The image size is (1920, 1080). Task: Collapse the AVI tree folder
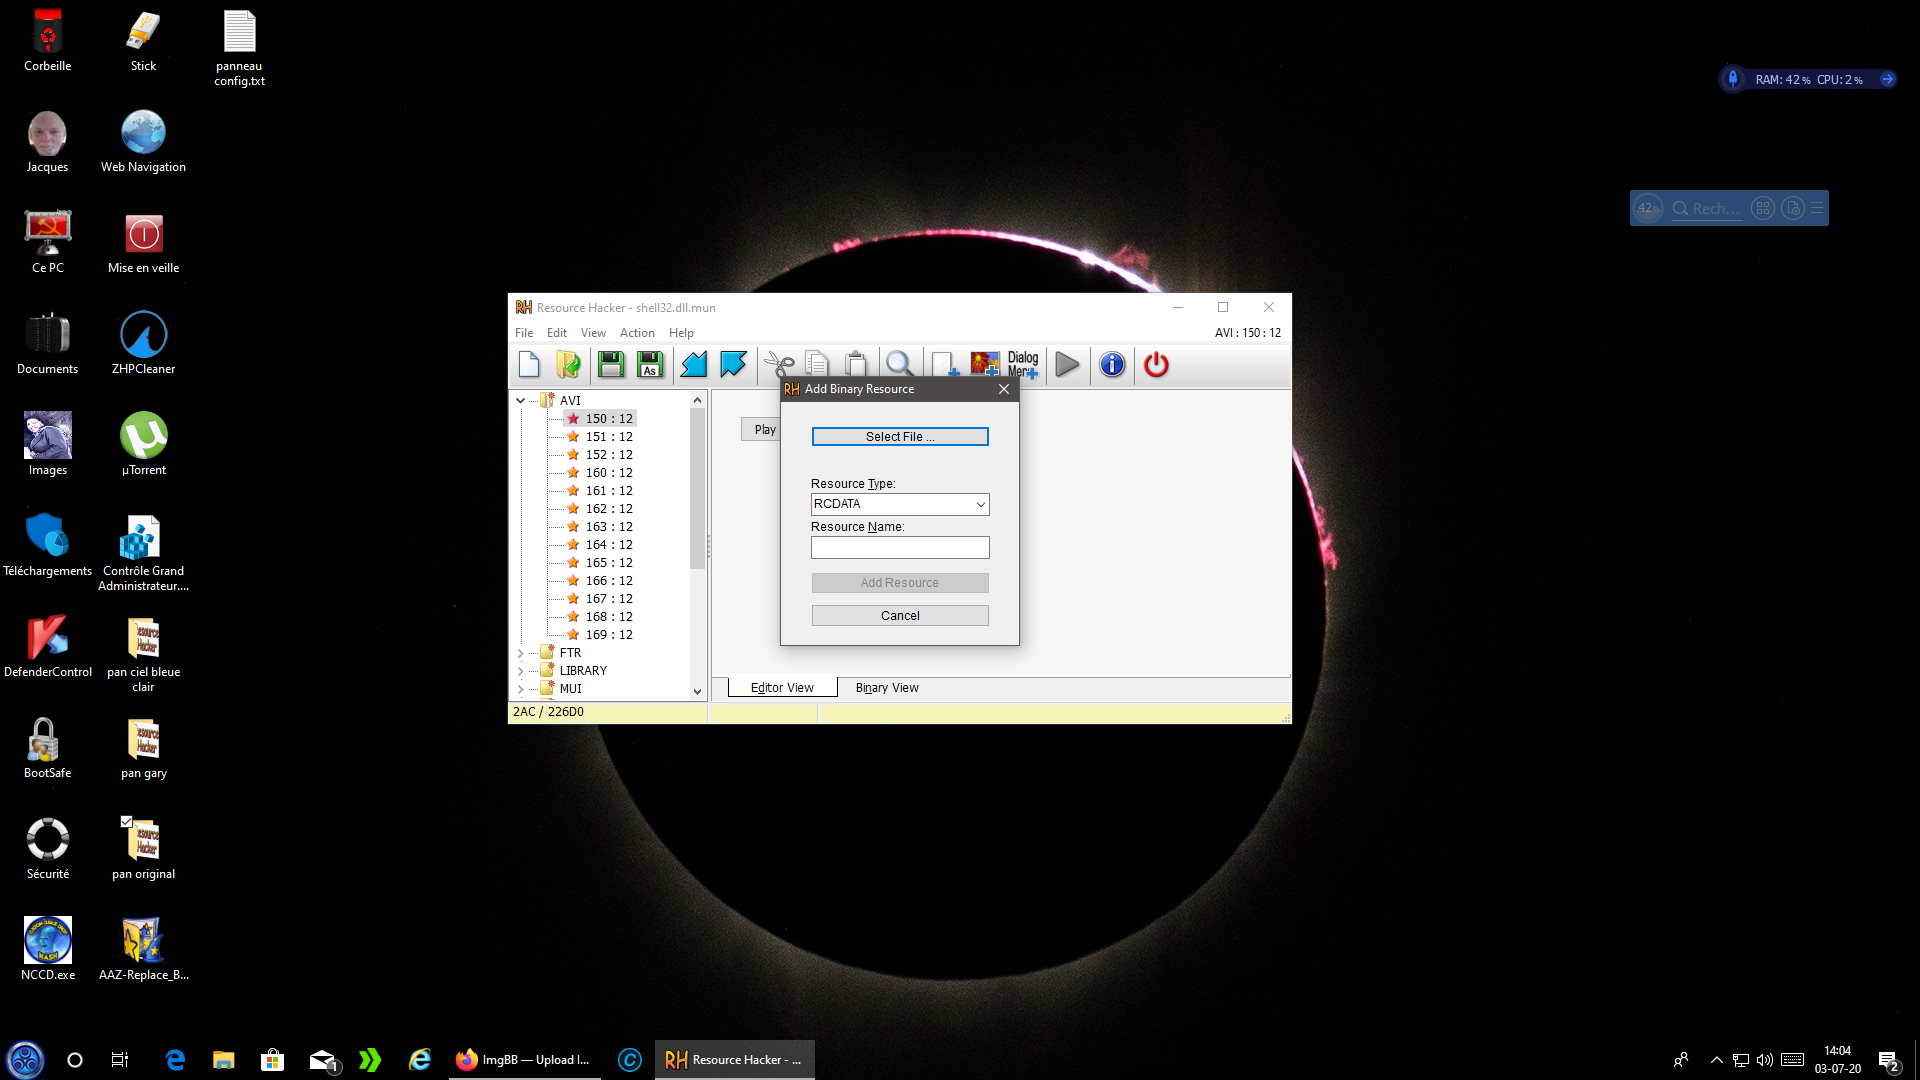[520, 401]
